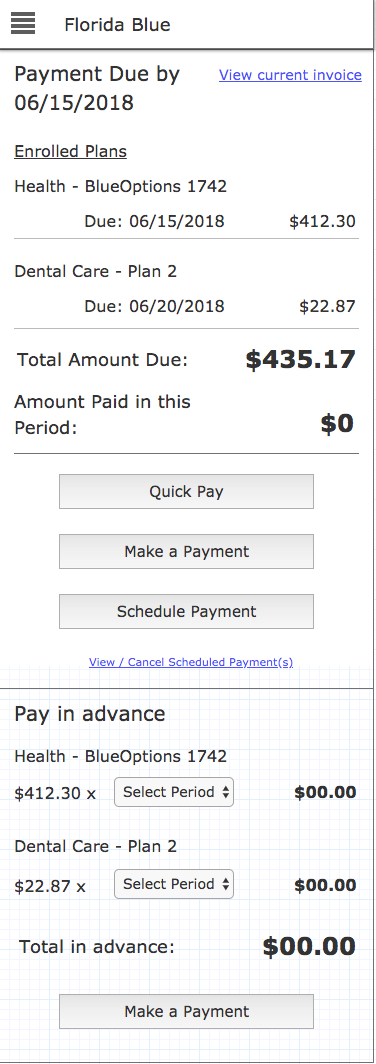Click the Payment Due by 06/15/2018 heading
Viewport: 376px width, 1064px height.
pyautogui.click(x=97, y=88)
